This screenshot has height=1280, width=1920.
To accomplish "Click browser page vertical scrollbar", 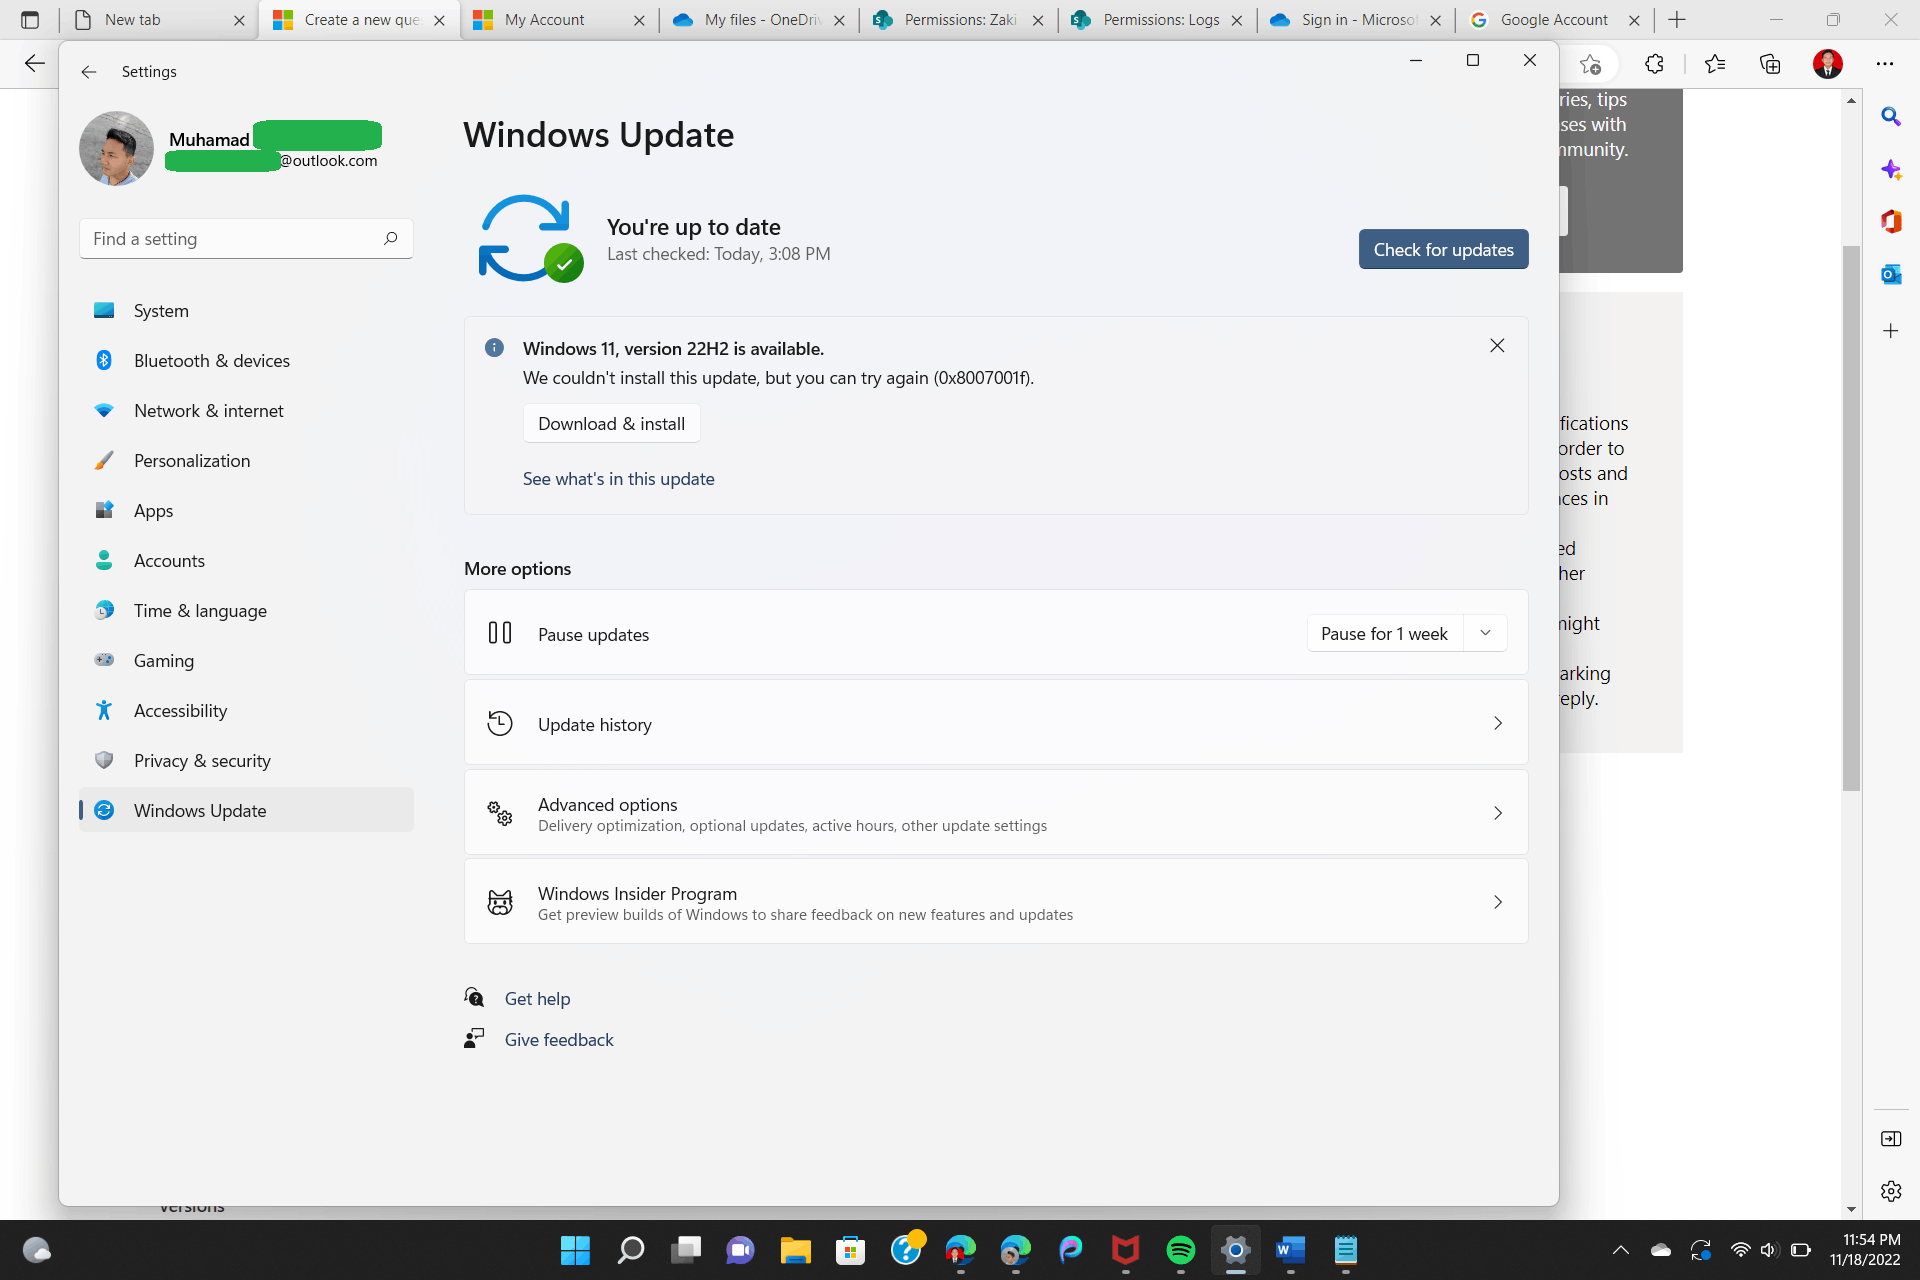I will (x=1851, y=518).
